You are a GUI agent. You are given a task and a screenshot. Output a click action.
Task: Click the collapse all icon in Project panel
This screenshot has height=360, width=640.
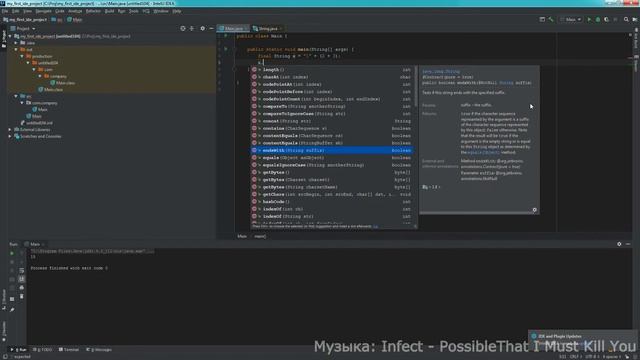point(192,29)
